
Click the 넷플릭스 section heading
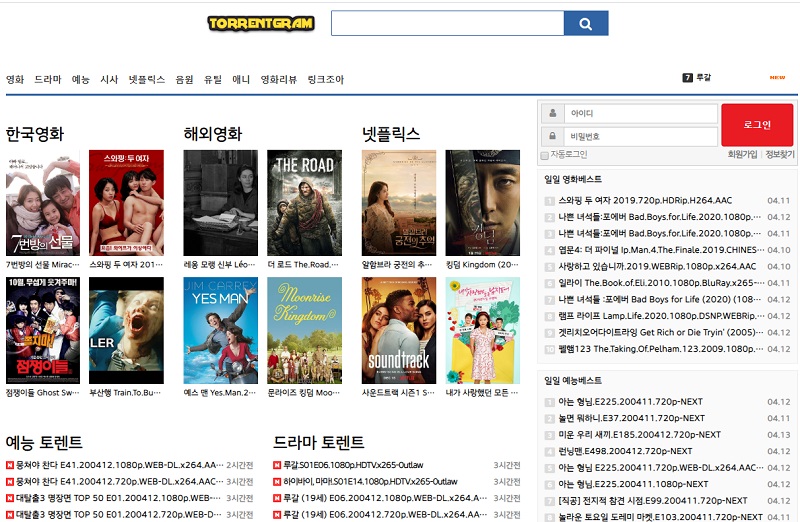(x=391, y=134)
